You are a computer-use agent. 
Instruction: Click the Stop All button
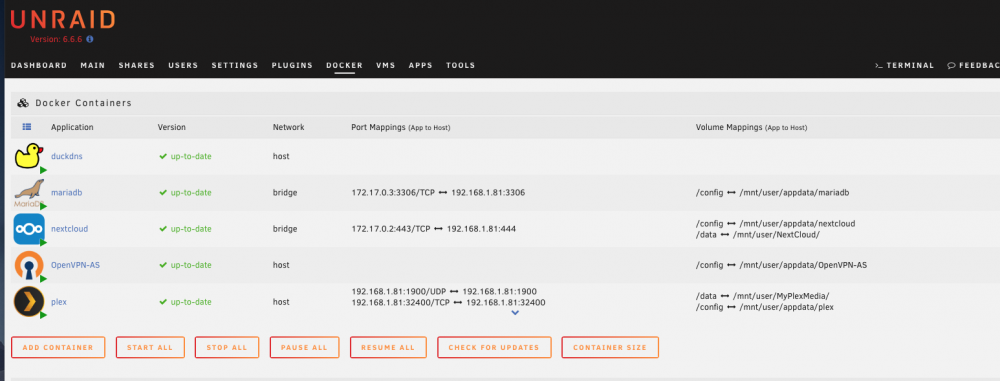pyautogui.click(x=226, y=347)
